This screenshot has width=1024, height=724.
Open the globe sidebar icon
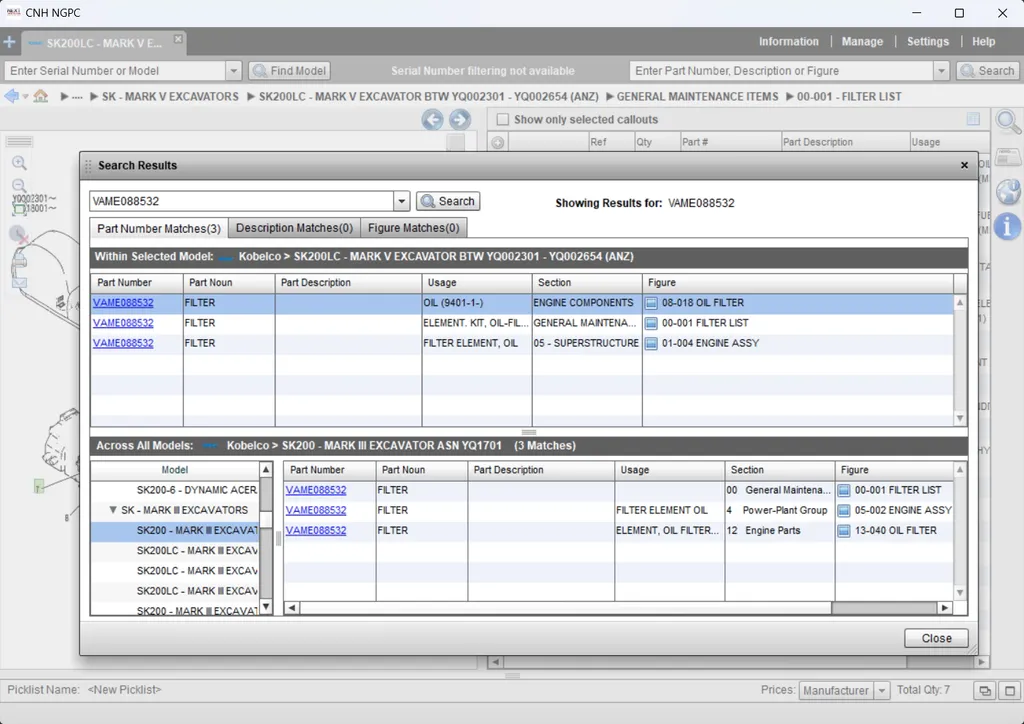[x=1008, y=192]
